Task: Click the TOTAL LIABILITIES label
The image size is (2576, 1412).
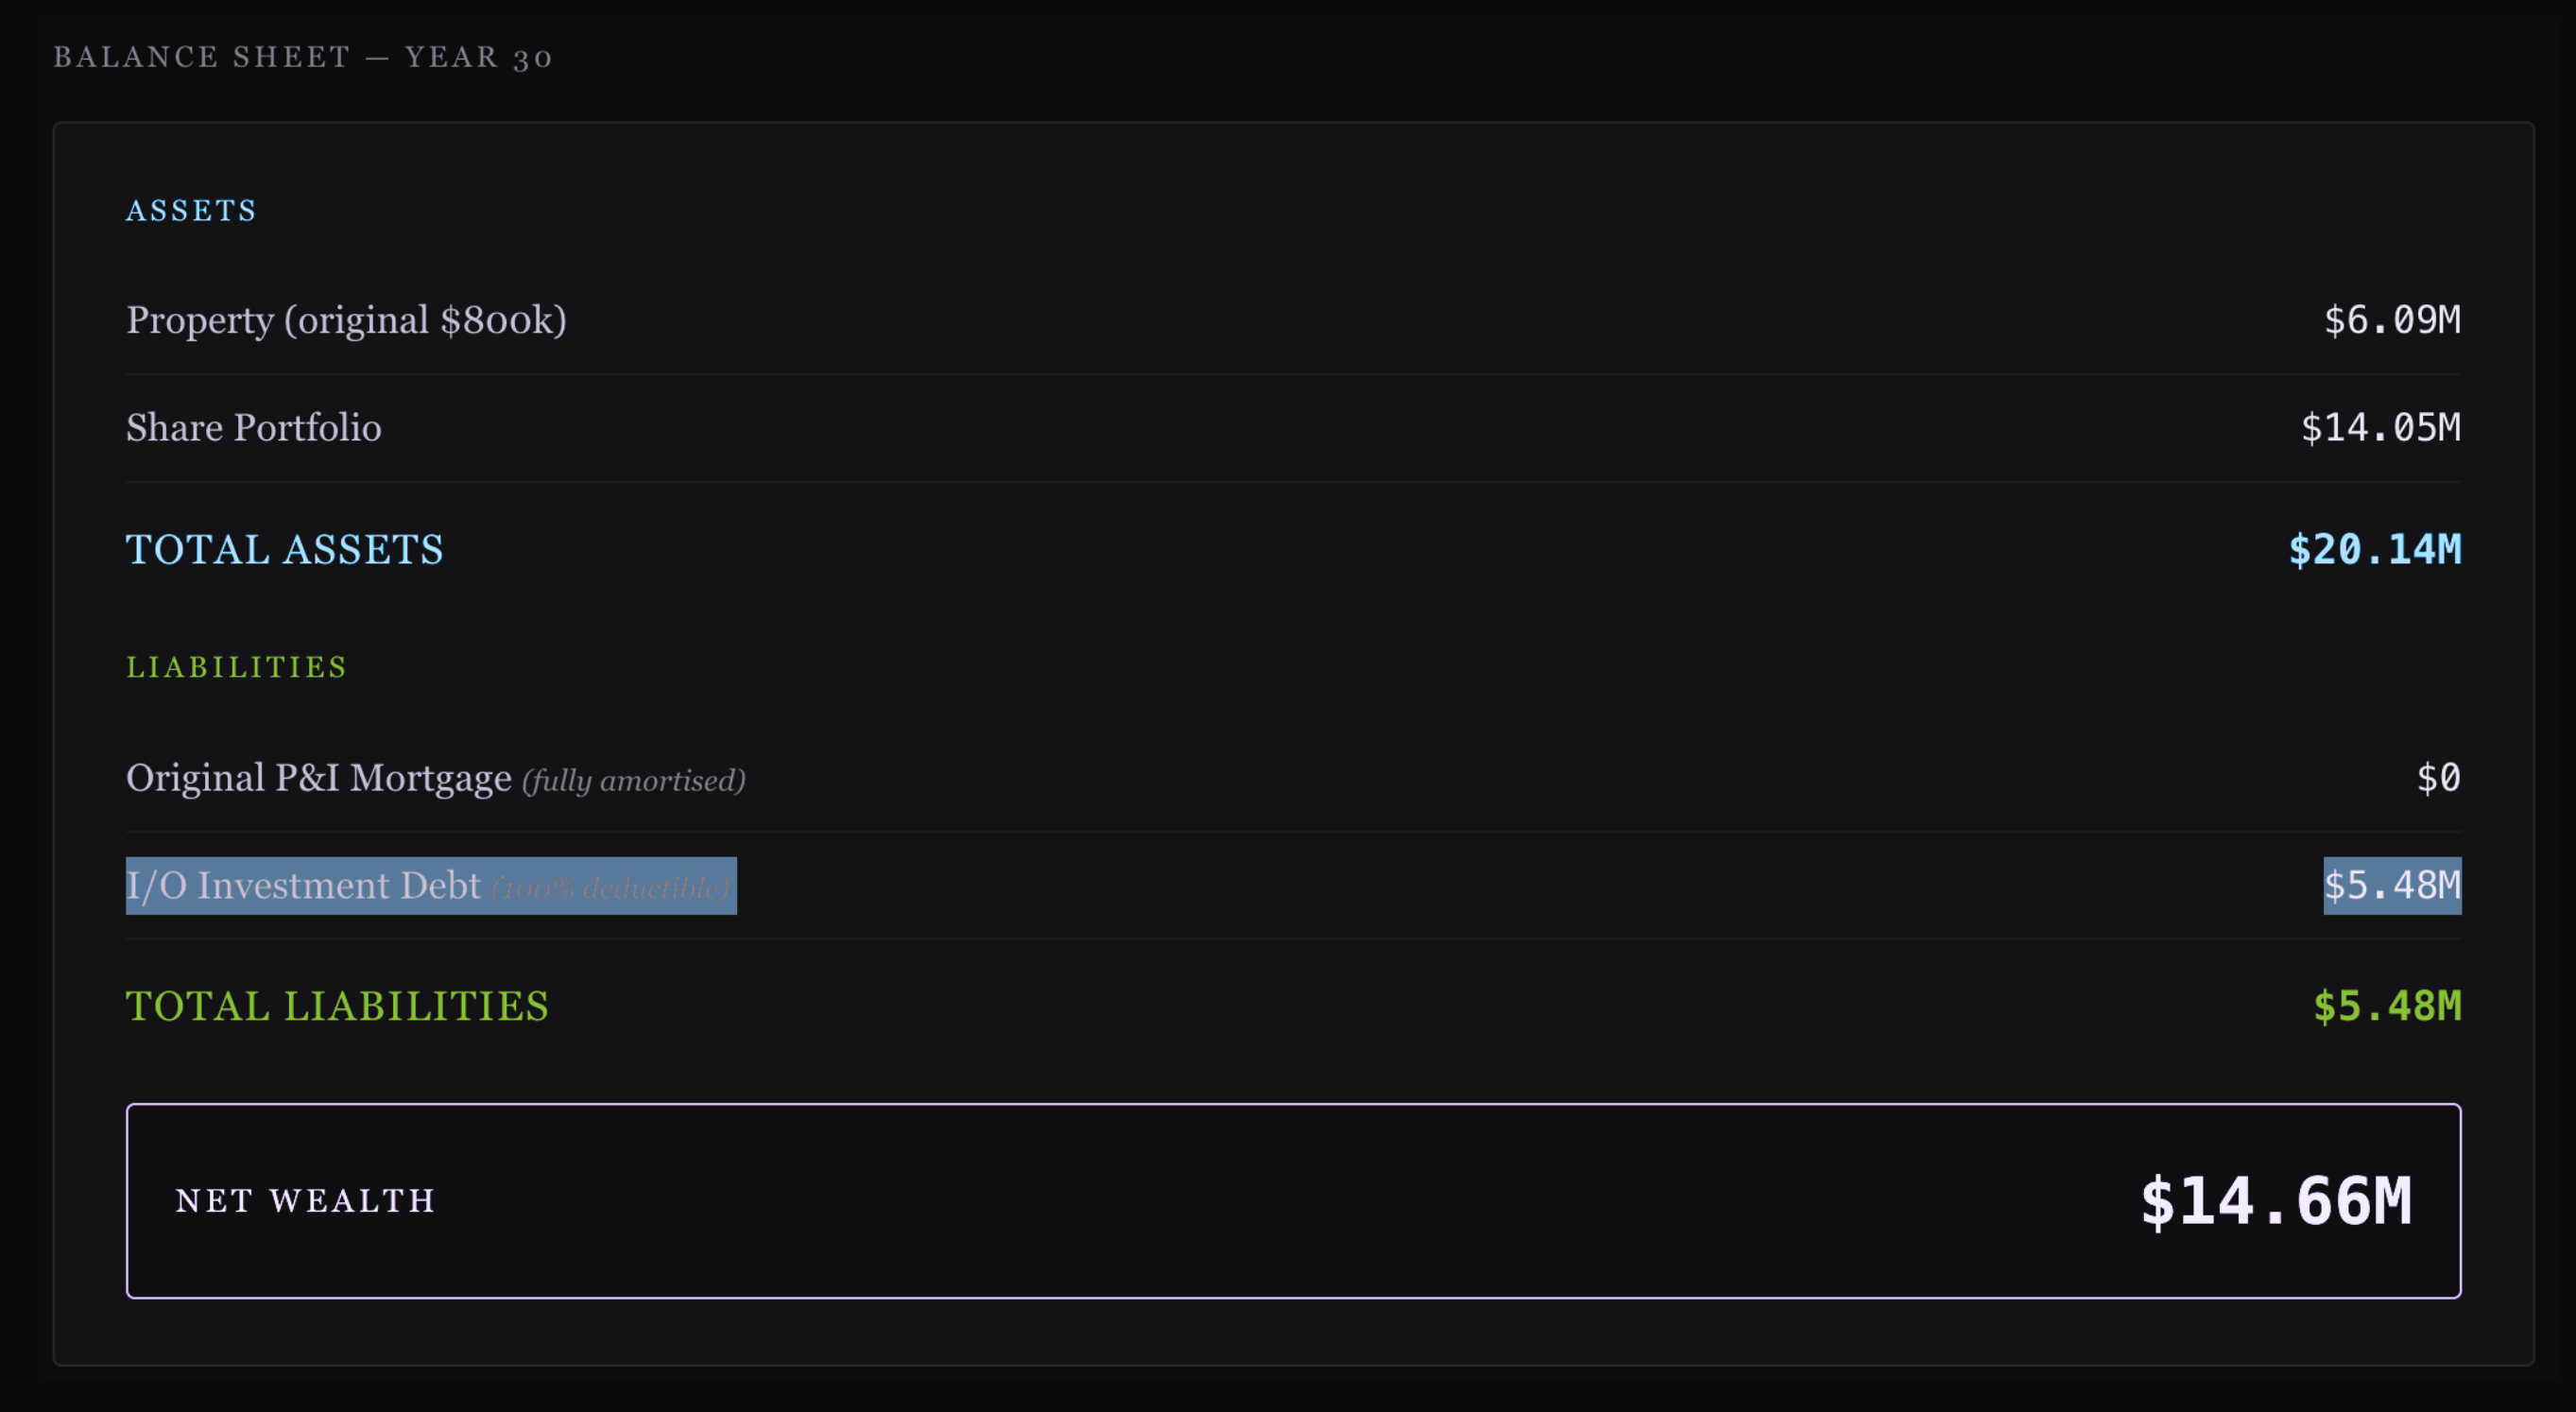Action: (337, 1007)
